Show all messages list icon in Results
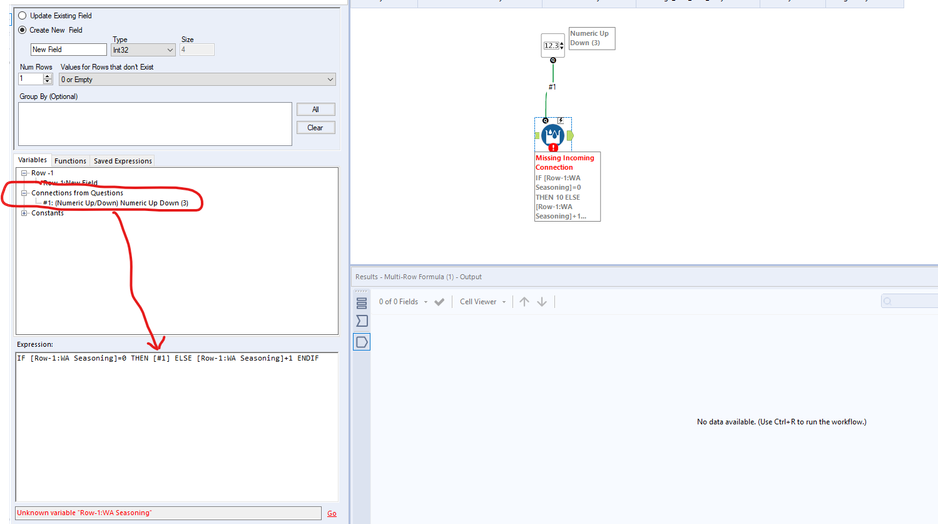938x524 pixels. 361,303
